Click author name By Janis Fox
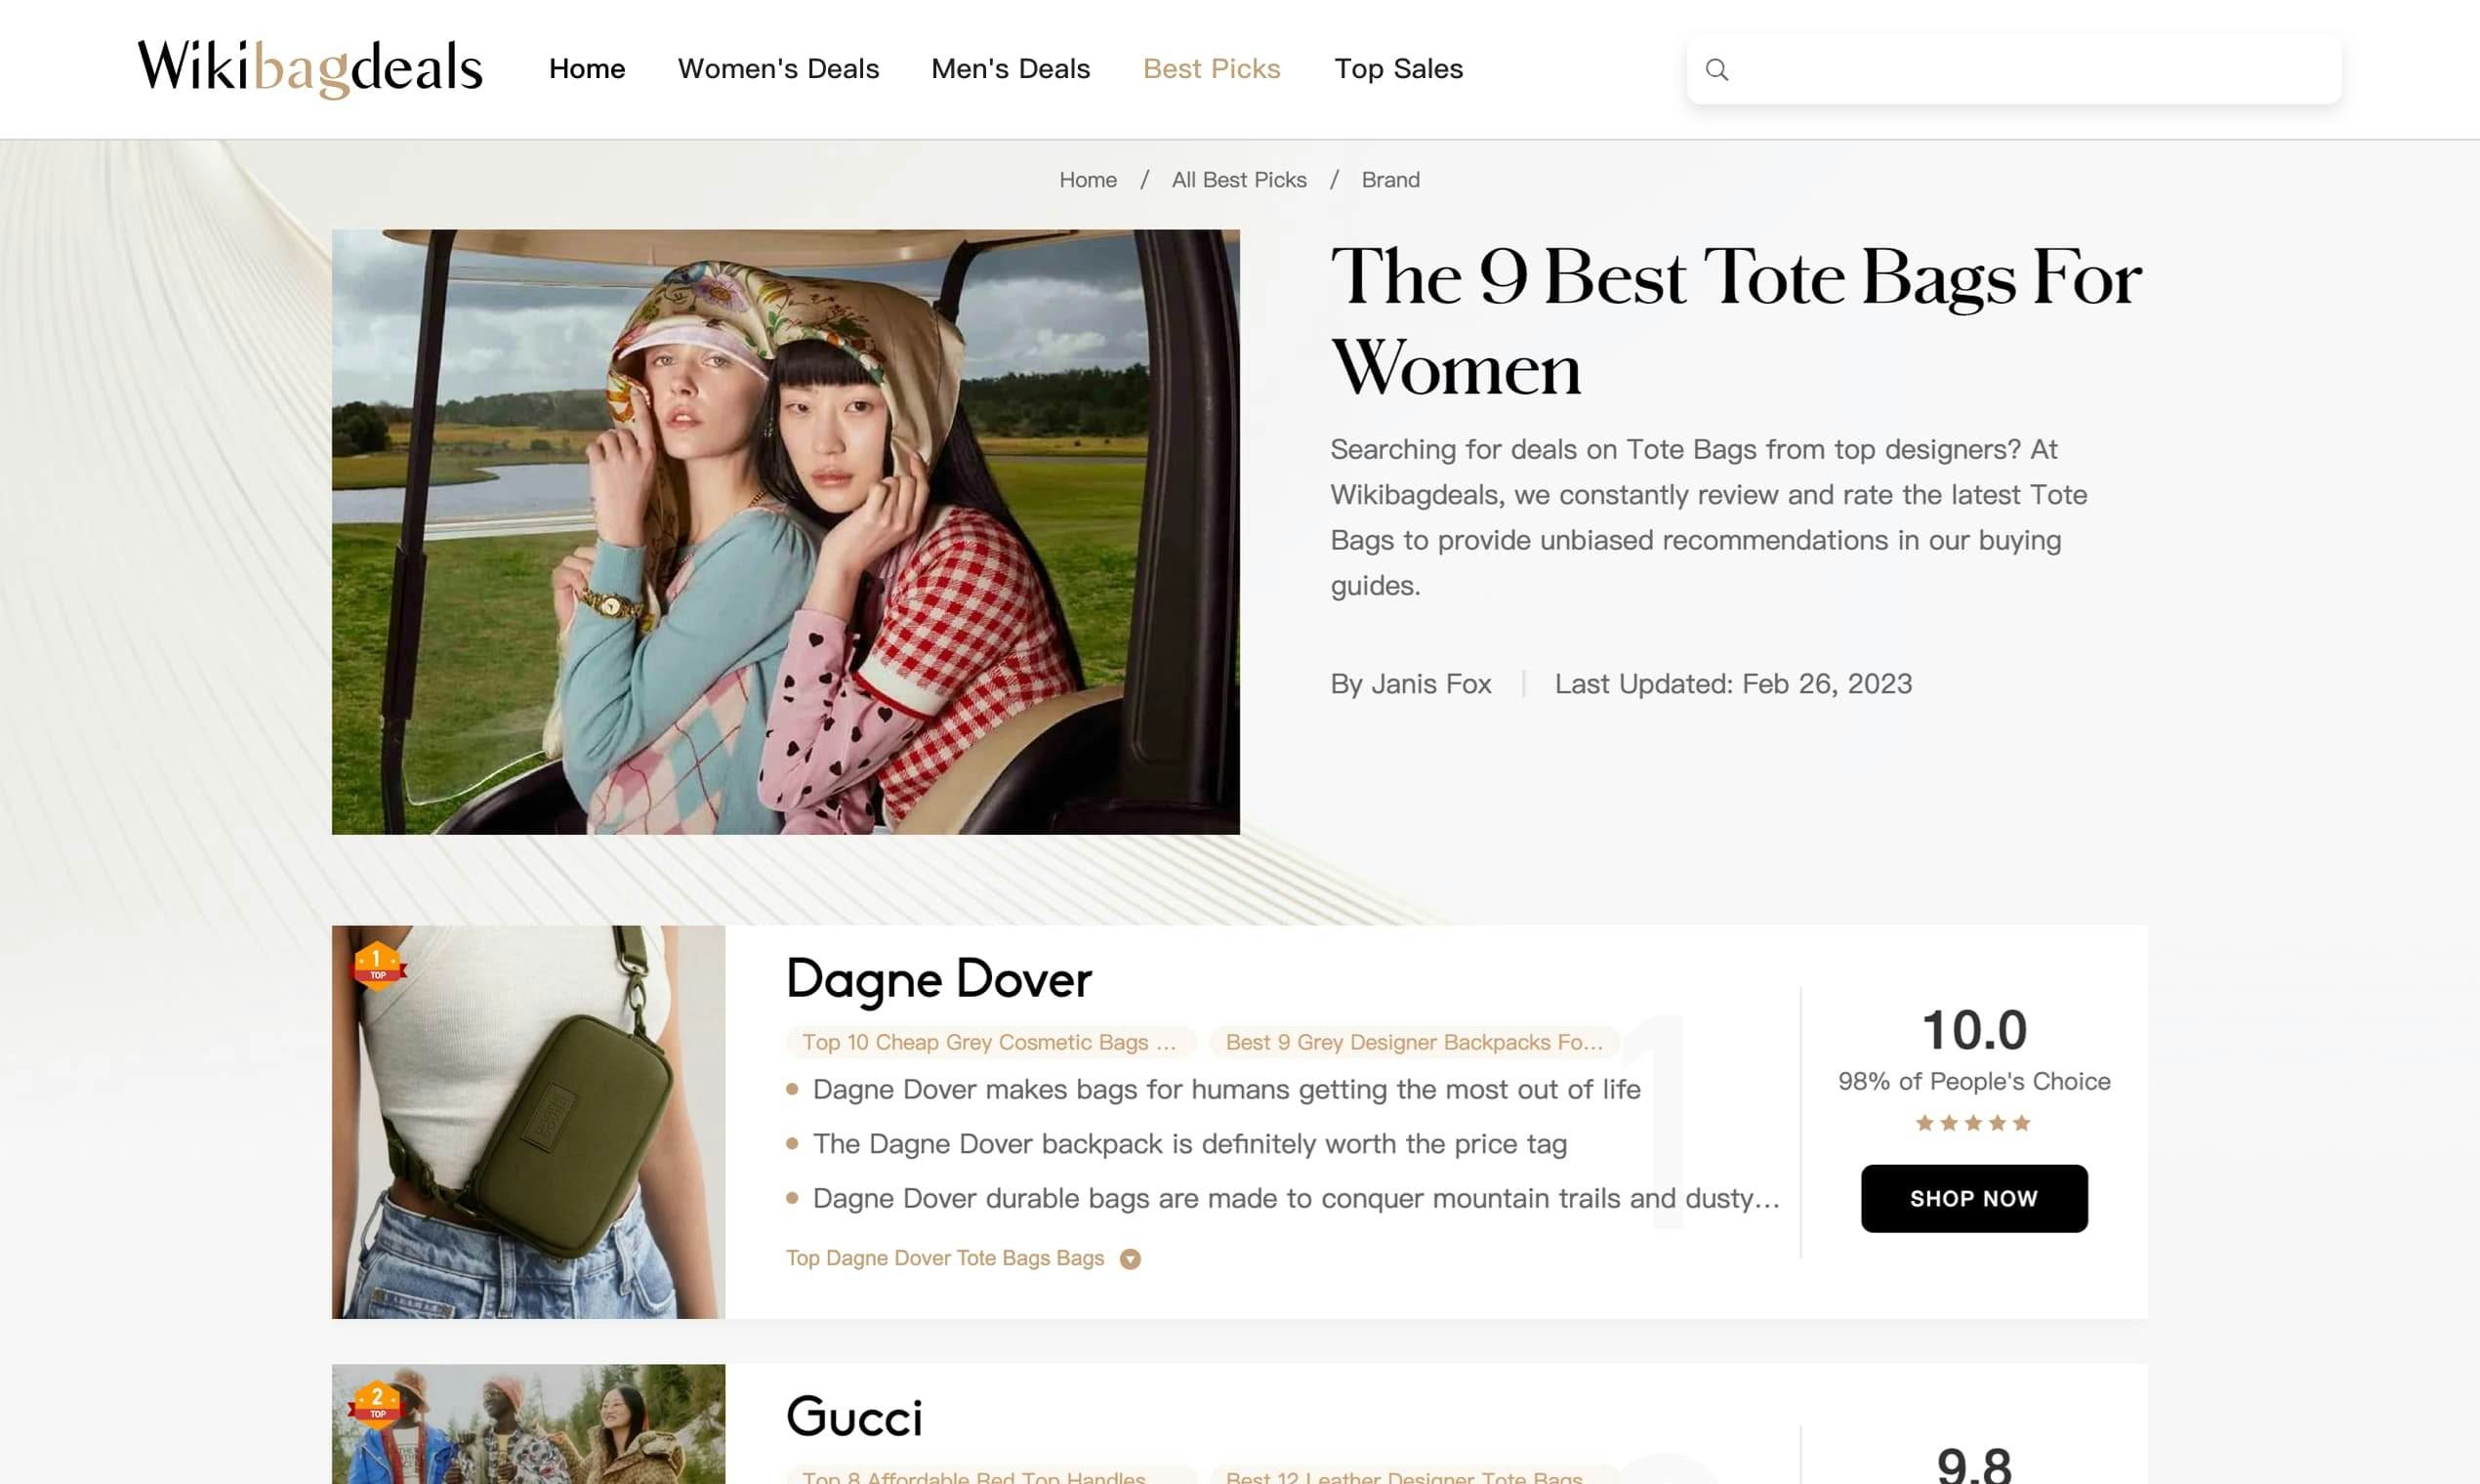Viewport: 2480px width, 1484px height. point(1410,684)
